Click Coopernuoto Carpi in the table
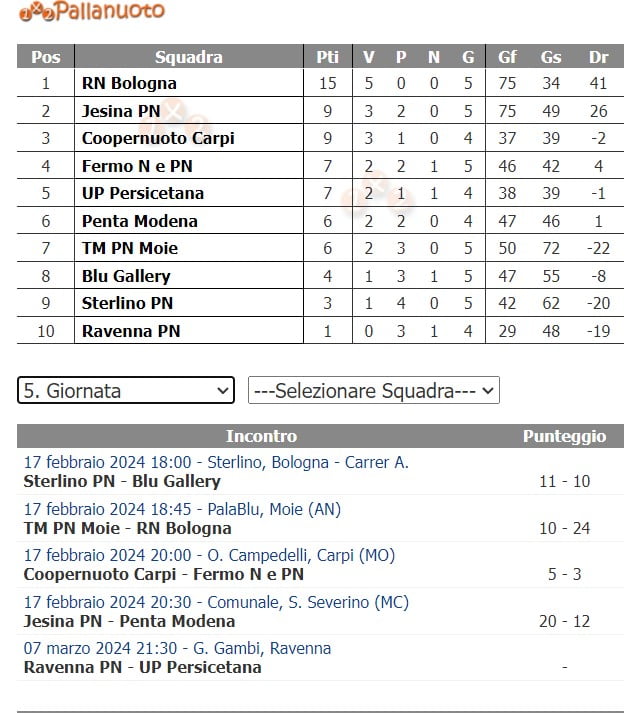Viewport: 637px width, 713px height. click(x=158, y=138)
